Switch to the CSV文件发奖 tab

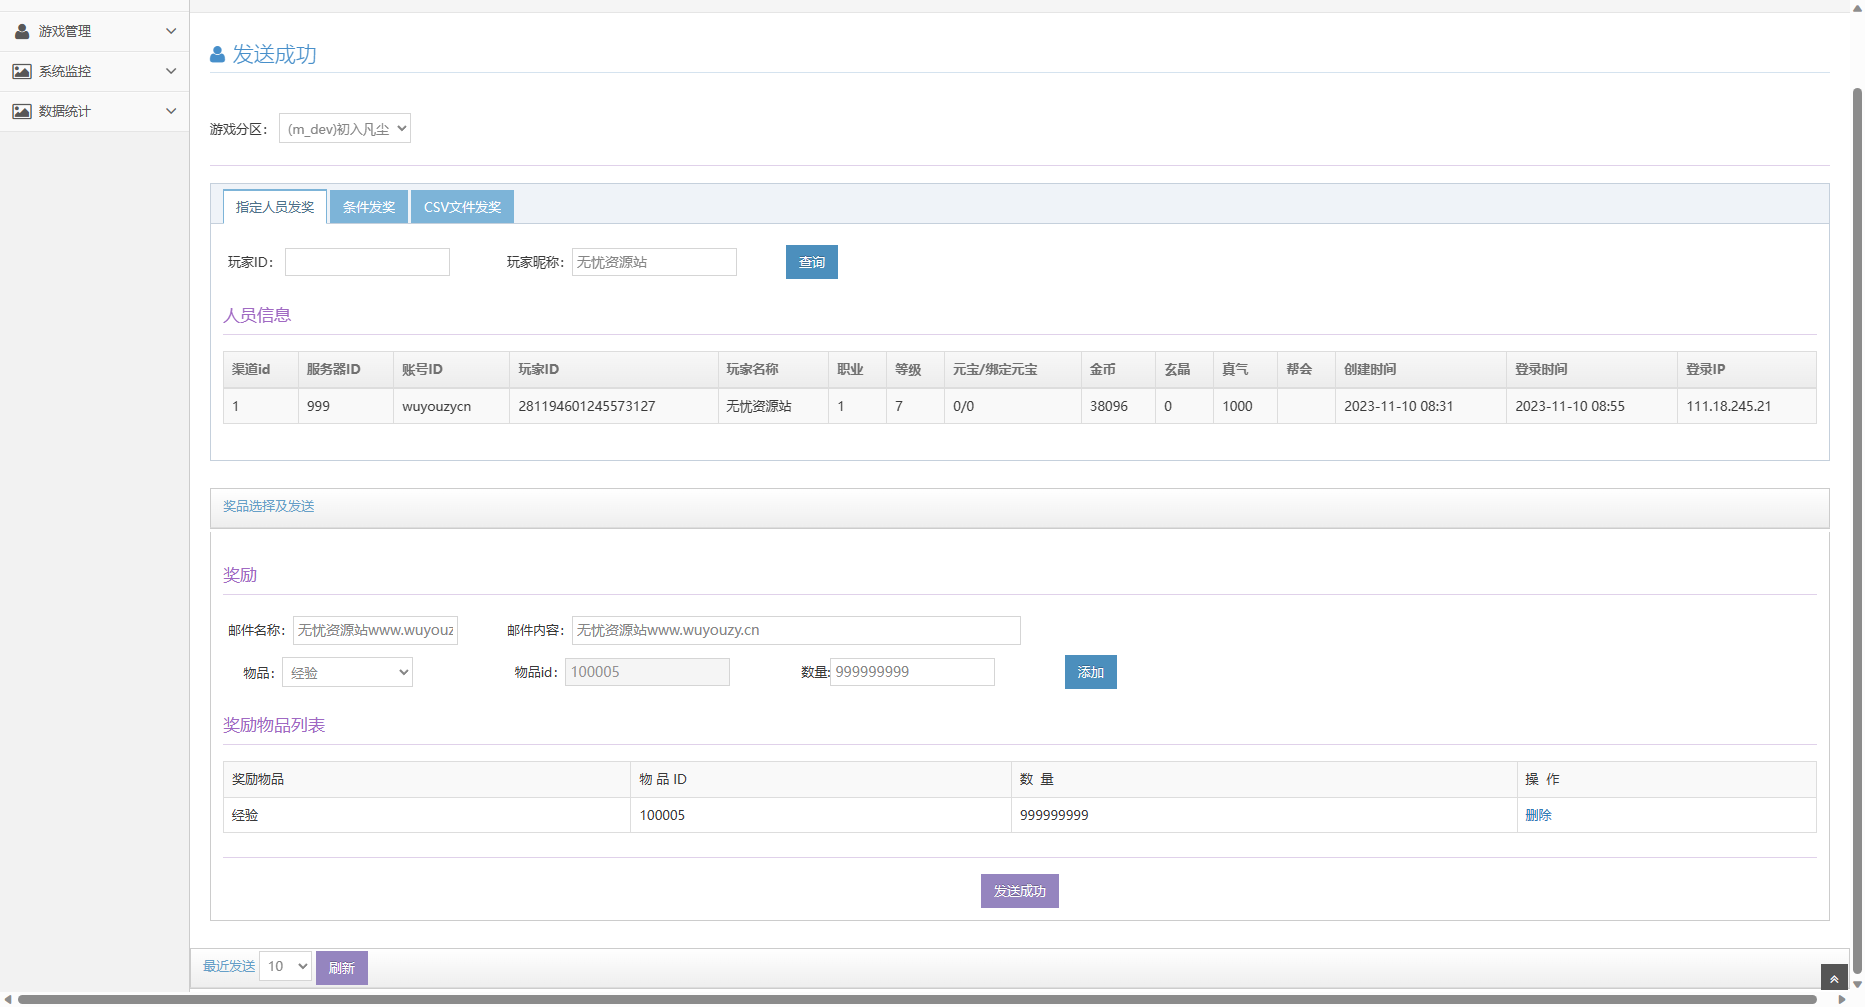[x=462, y=207]
